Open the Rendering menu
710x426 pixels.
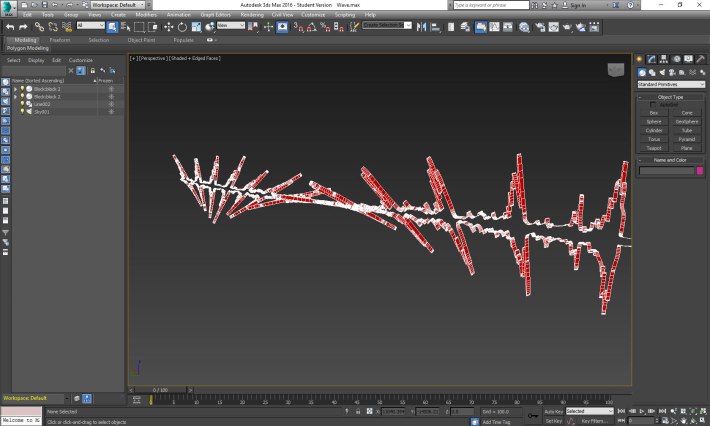252,16
